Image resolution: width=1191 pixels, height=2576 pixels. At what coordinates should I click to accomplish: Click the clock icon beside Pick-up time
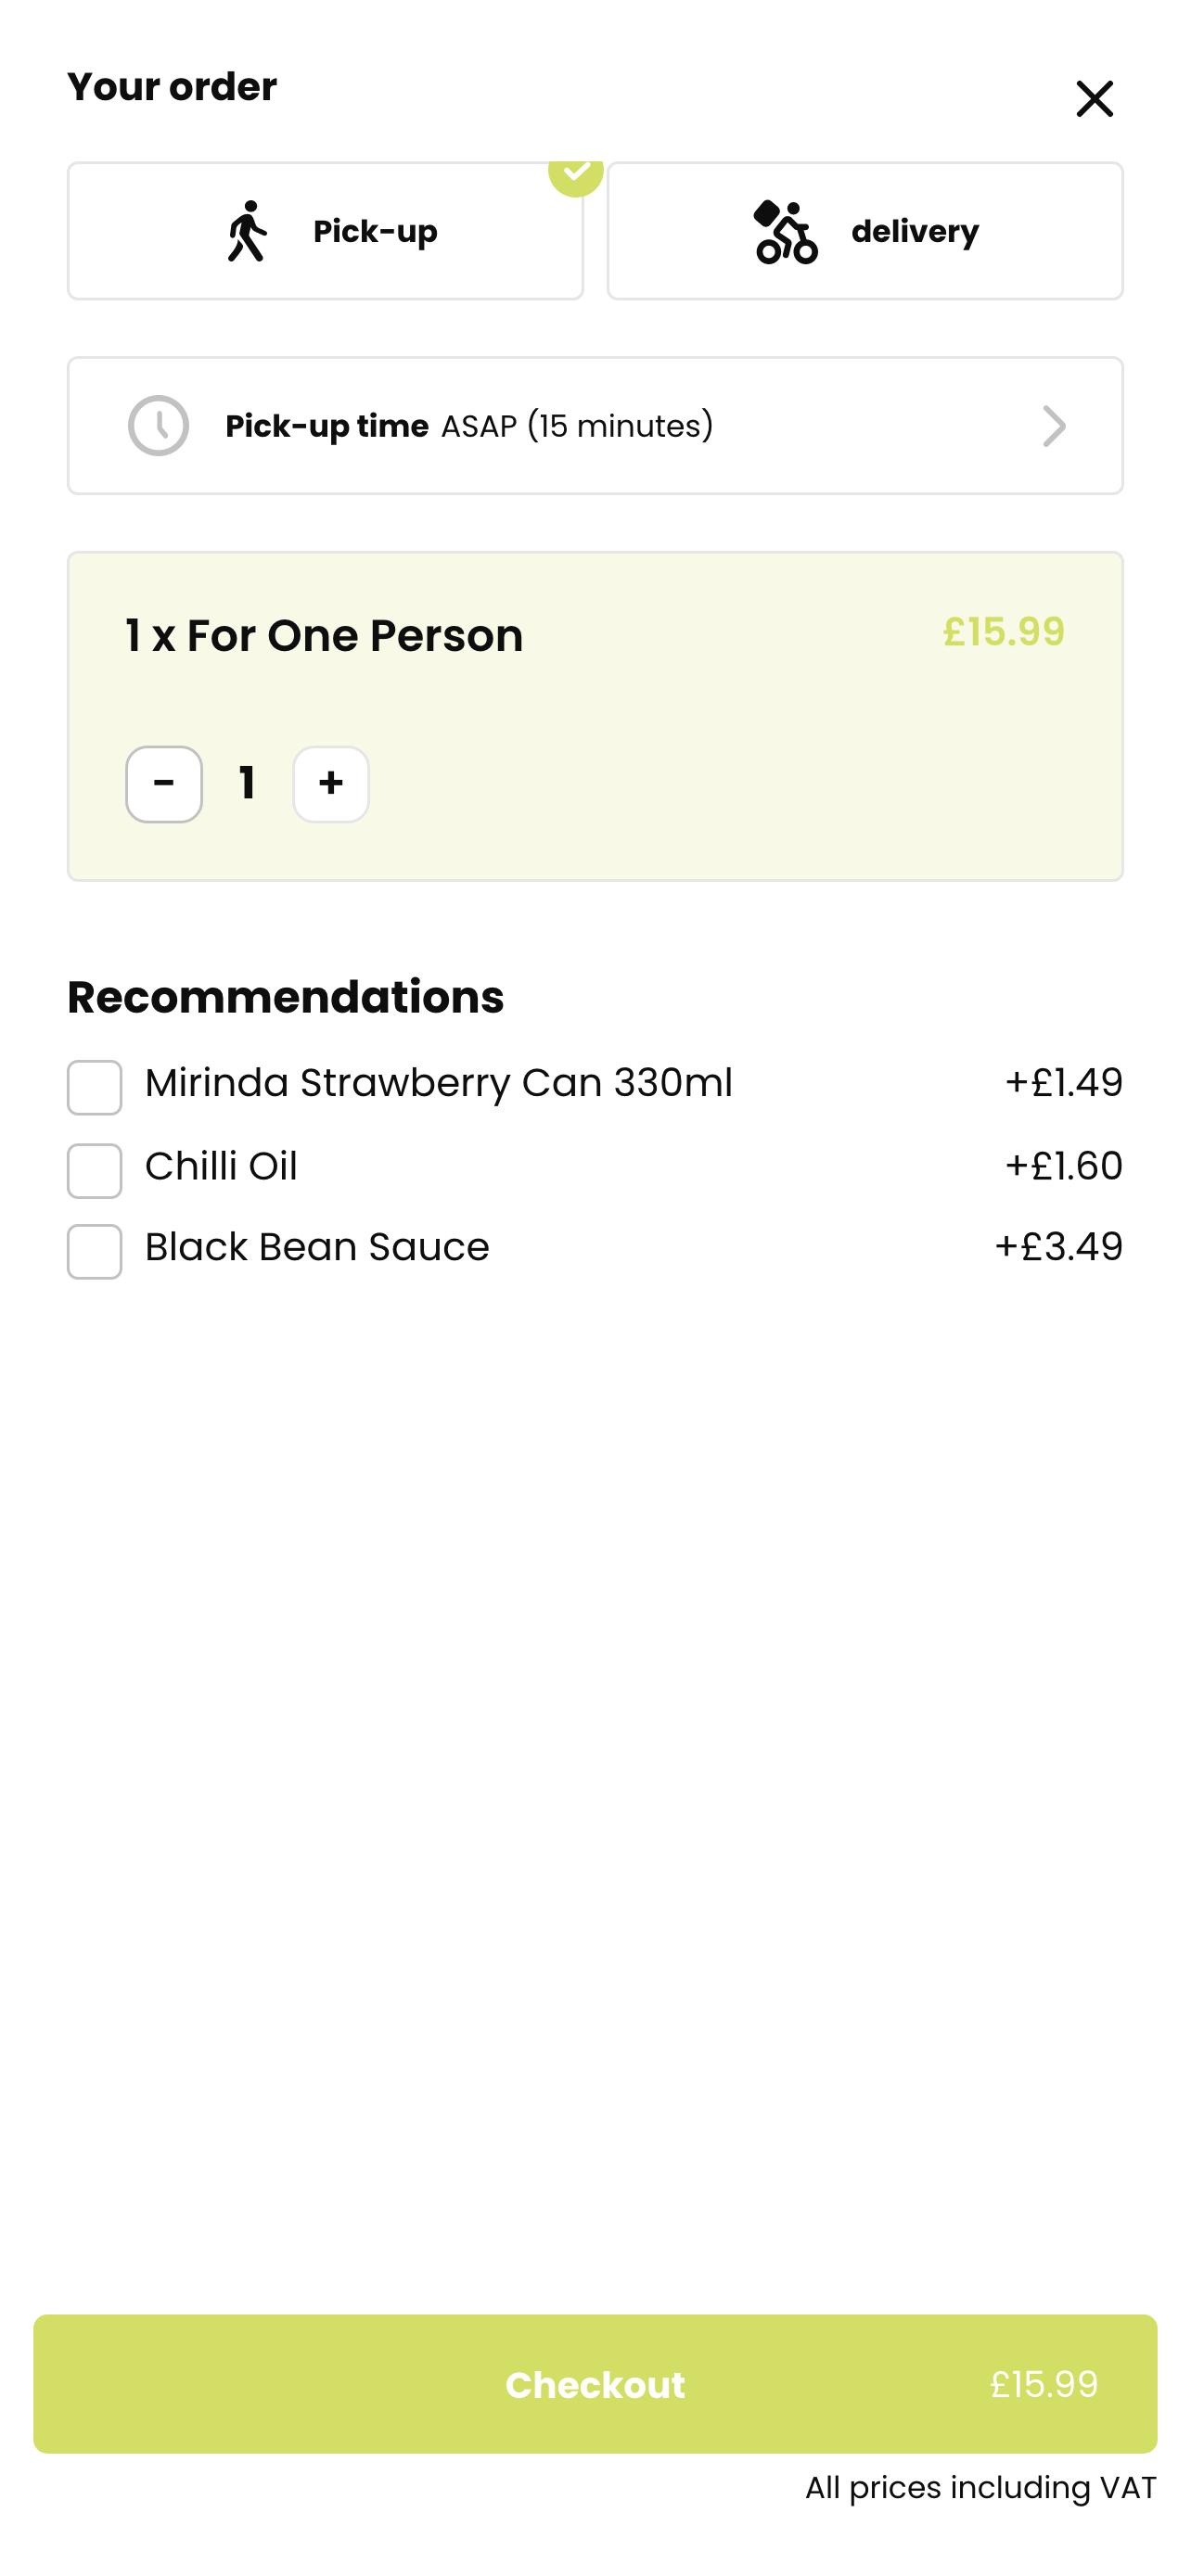pos(158,426)
